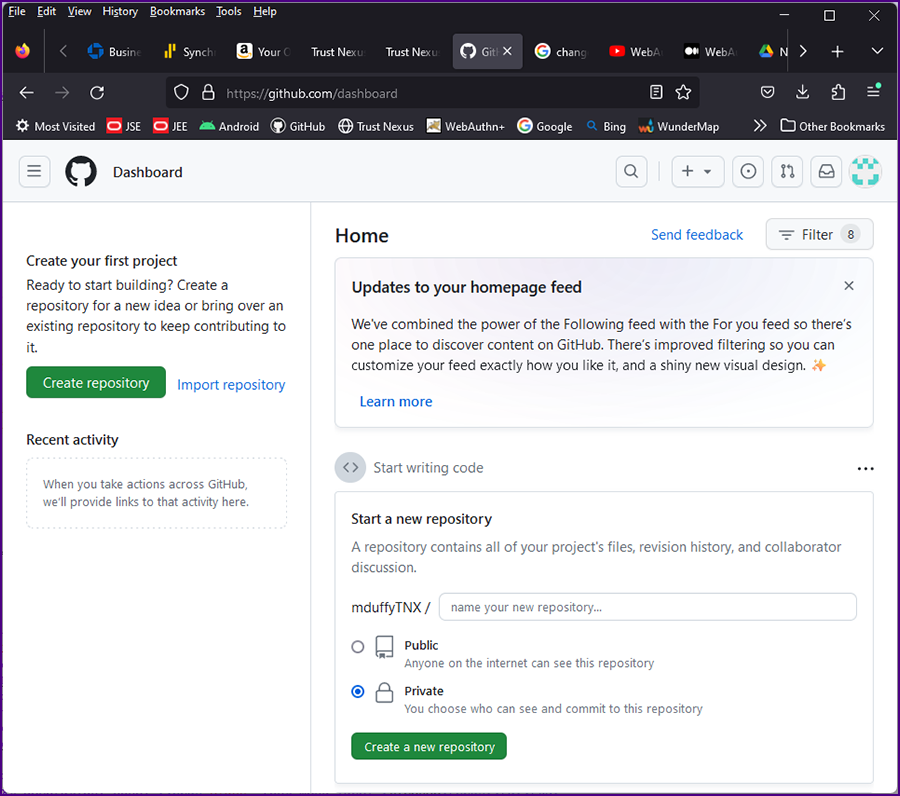
Task: Open the GitHub navigation hamburger menu
Action: point(34,172)
